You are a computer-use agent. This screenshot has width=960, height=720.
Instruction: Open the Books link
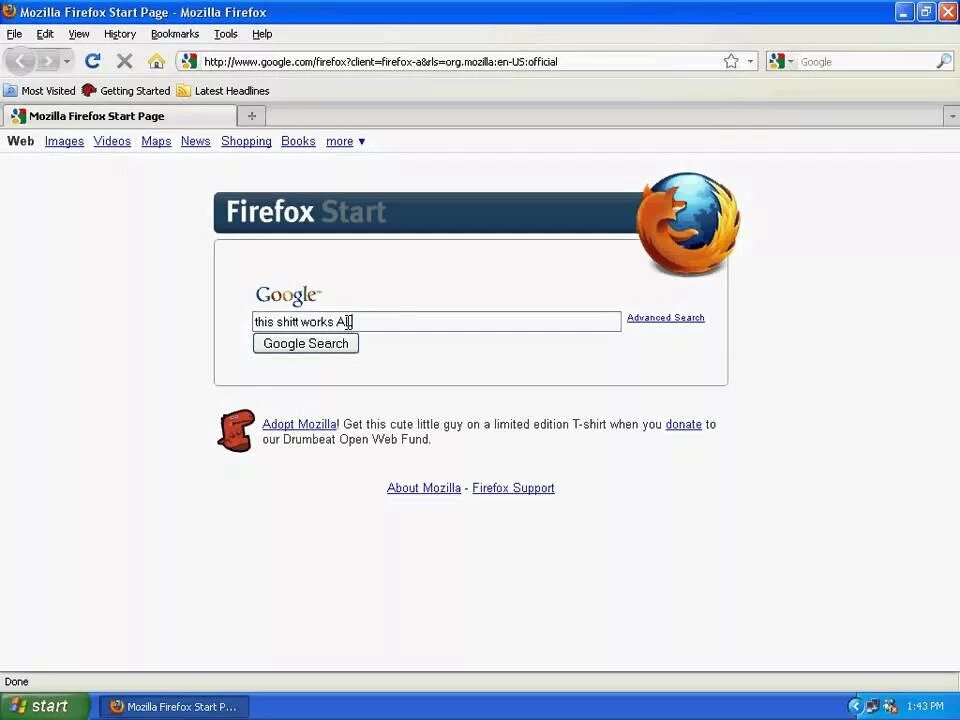(x=298, y=141)
